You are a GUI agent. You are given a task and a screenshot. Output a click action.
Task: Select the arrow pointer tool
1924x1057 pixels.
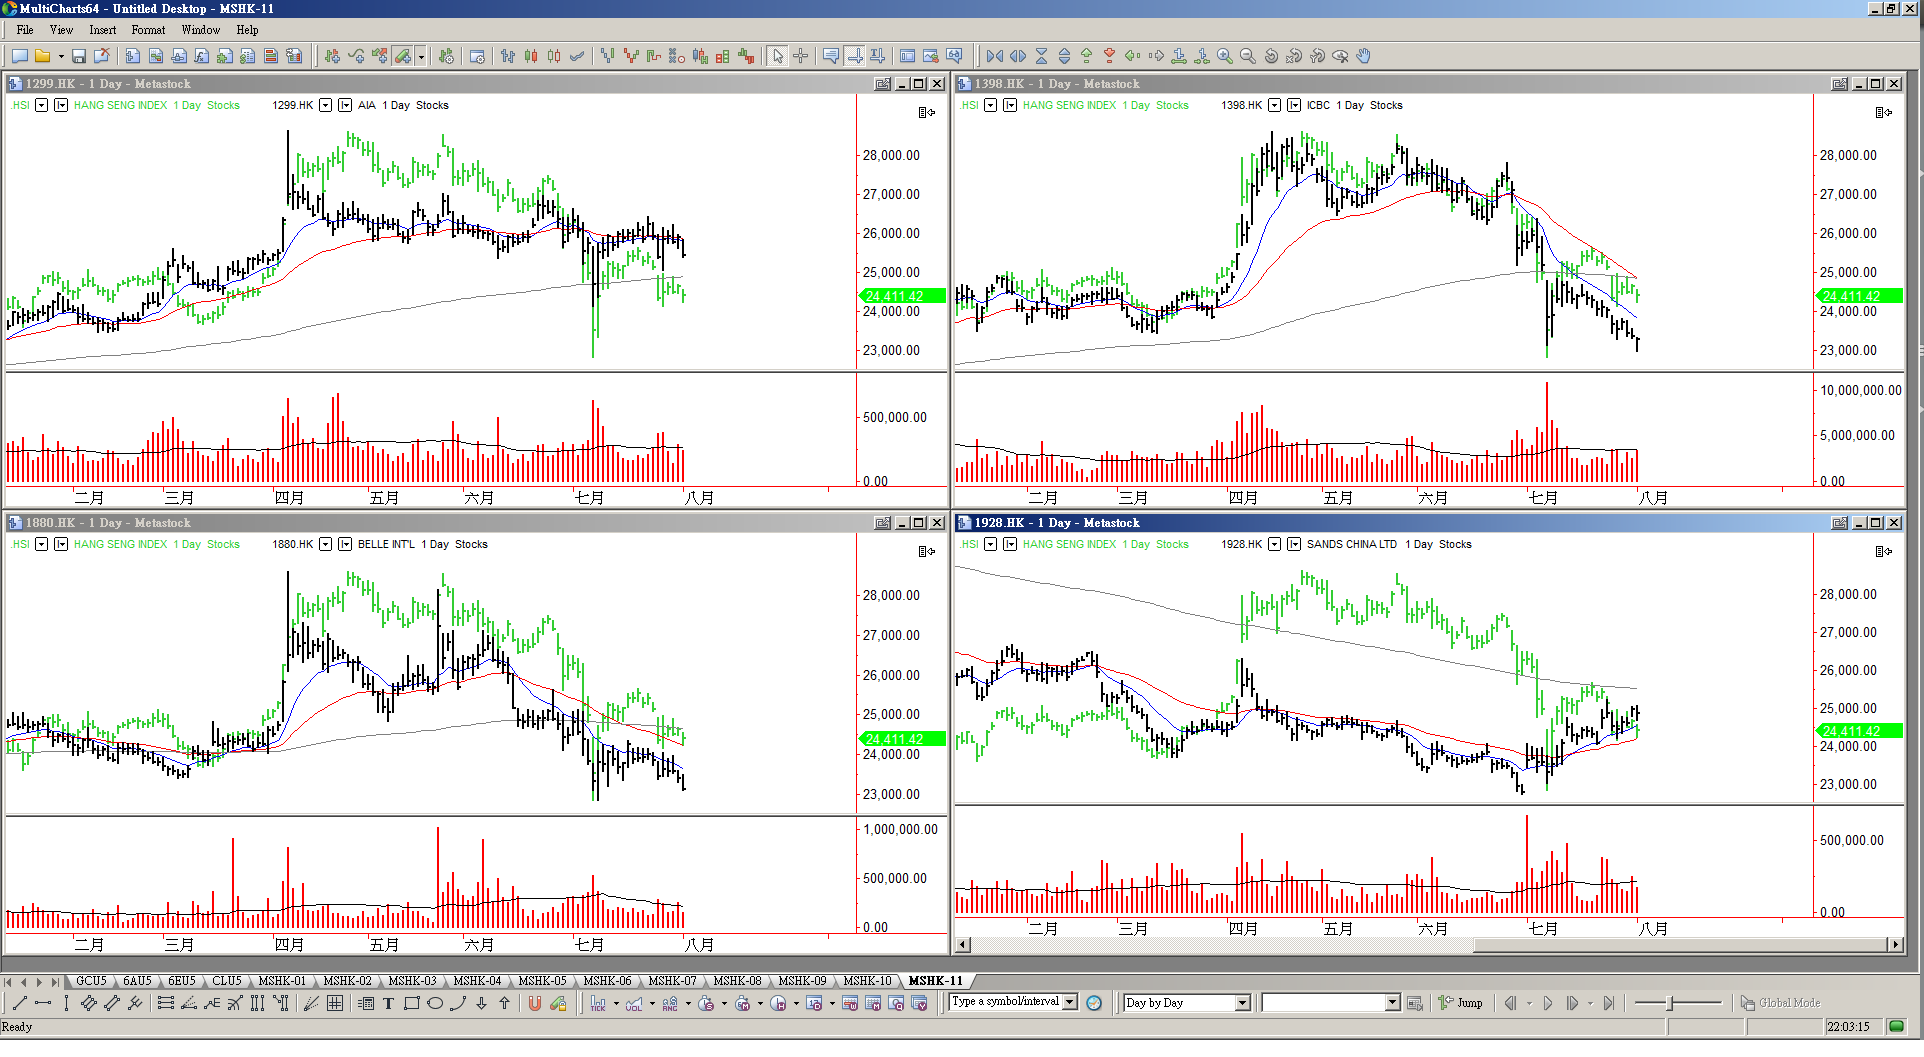(778, 57)
